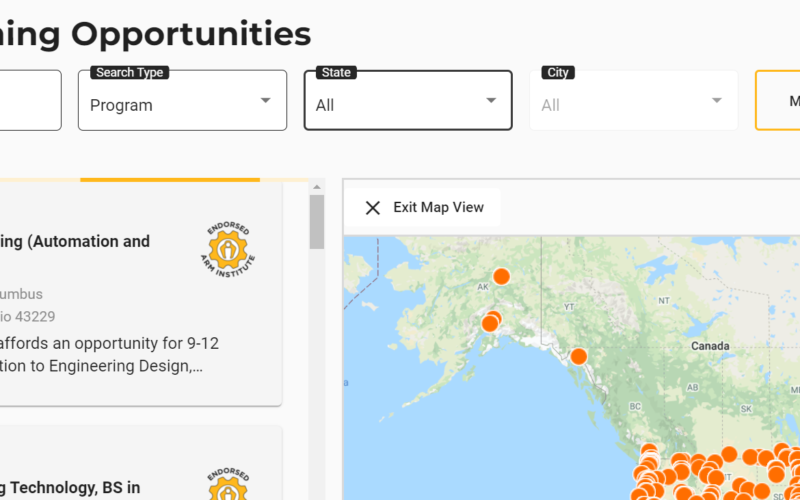The image size is (800, 500).
Task: Click the Canada label on the map
Action: coord(711,346)
